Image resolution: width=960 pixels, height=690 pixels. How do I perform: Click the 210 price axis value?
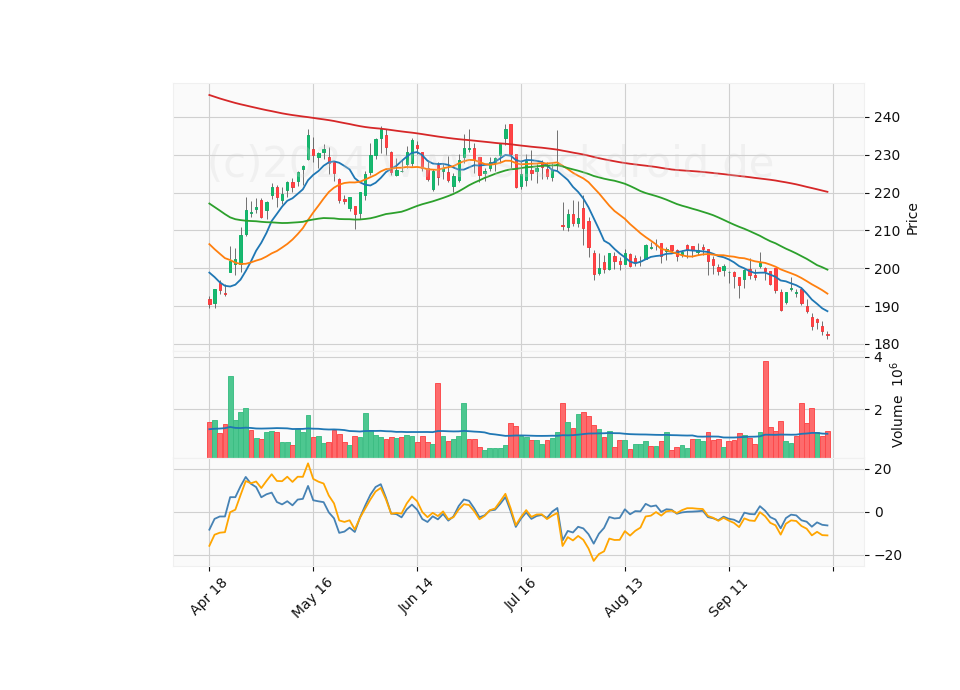click(887, 231)
